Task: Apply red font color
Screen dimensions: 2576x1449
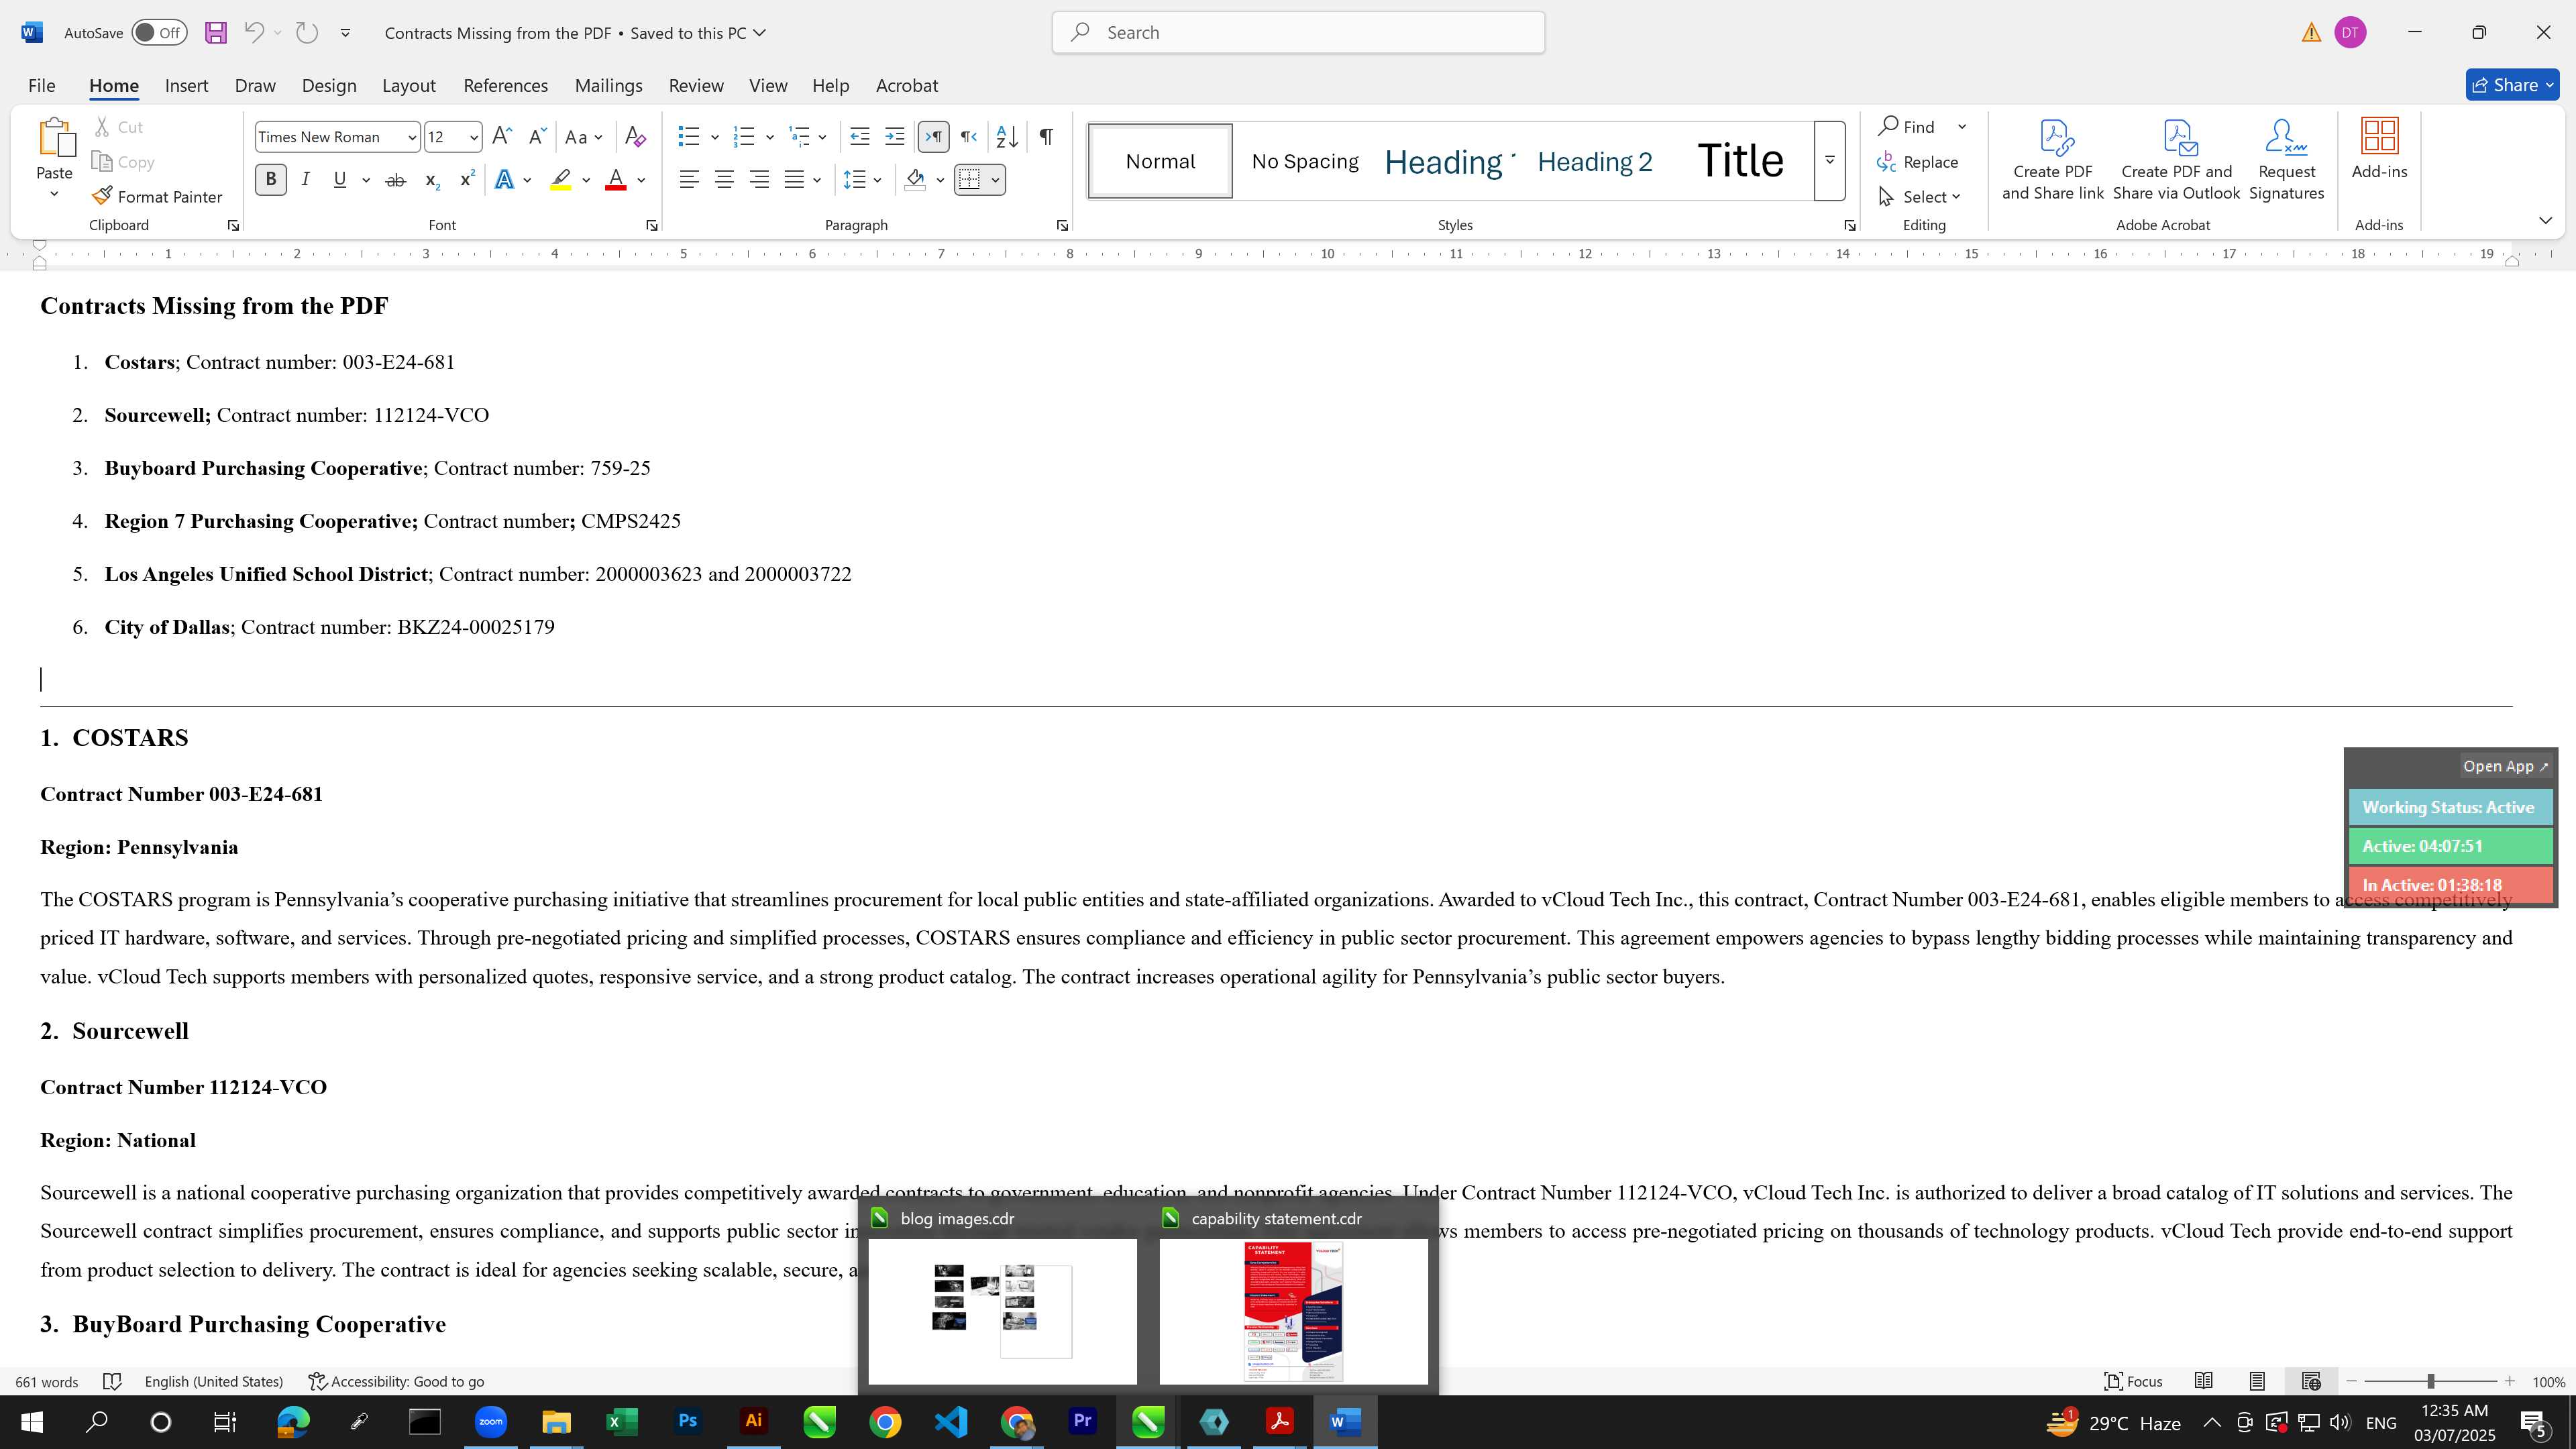Action: pyautogui.click(x=616, y=180)
